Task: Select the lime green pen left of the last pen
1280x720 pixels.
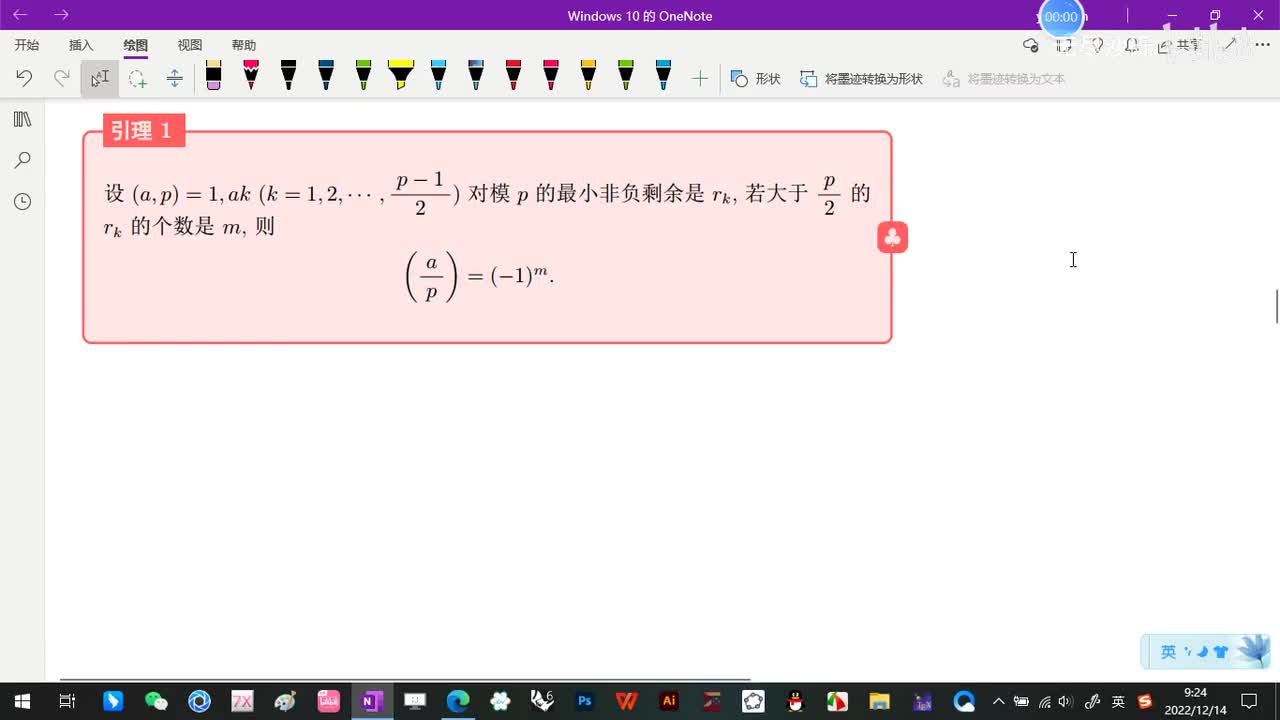Action: point(626,76)
